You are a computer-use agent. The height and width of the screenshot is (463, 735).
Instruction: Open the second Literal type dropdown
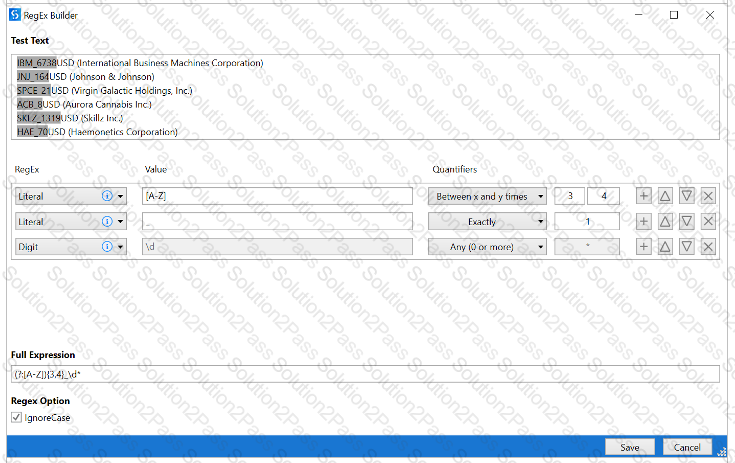tap(120, 221)
